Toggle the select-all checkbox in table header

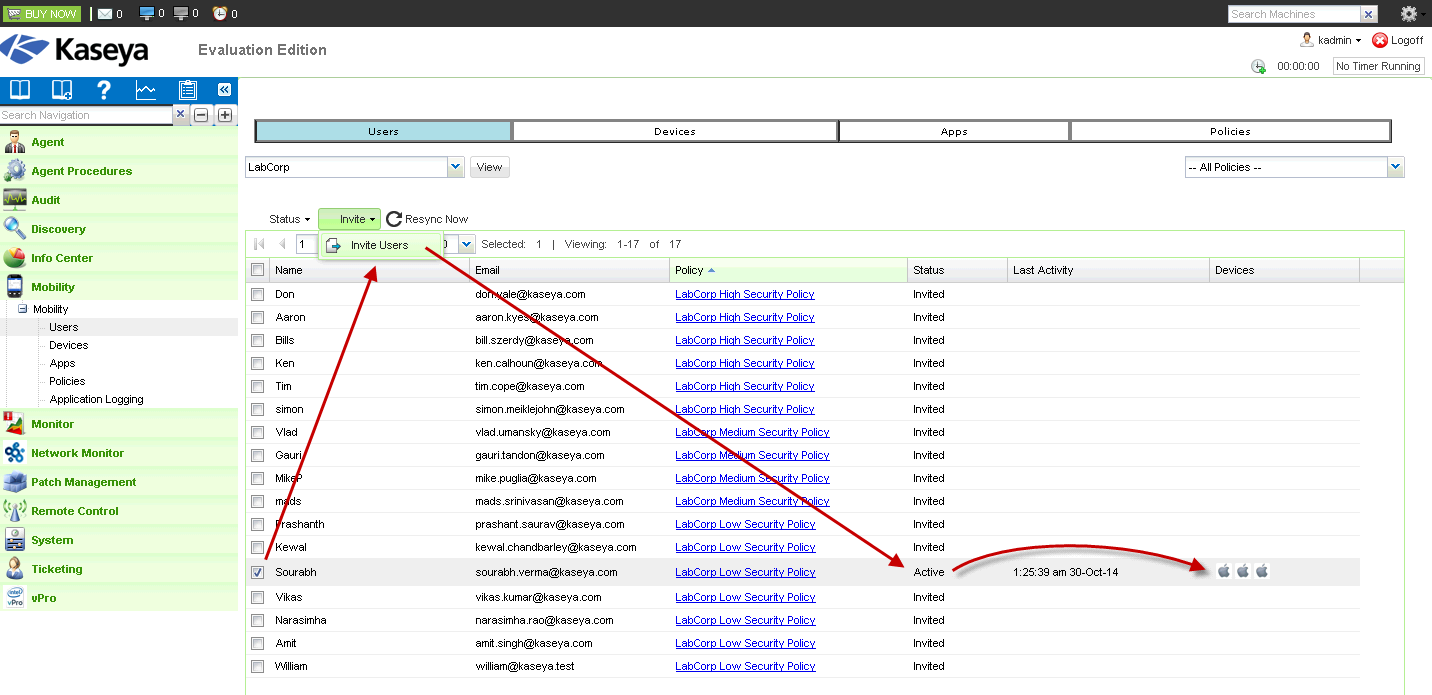pyautogui.click(x=257, y=270)
